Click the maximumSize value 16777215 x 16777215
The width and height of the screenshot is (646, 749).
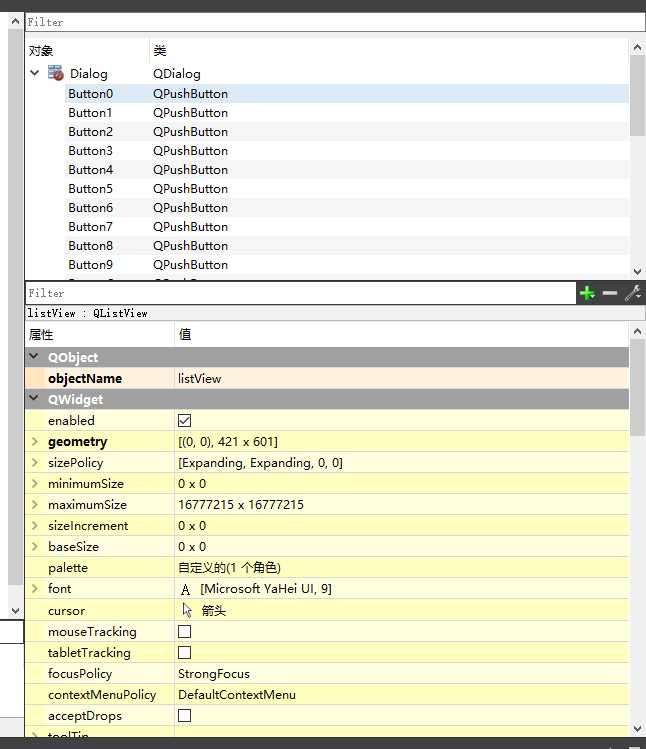click(241, 505)
